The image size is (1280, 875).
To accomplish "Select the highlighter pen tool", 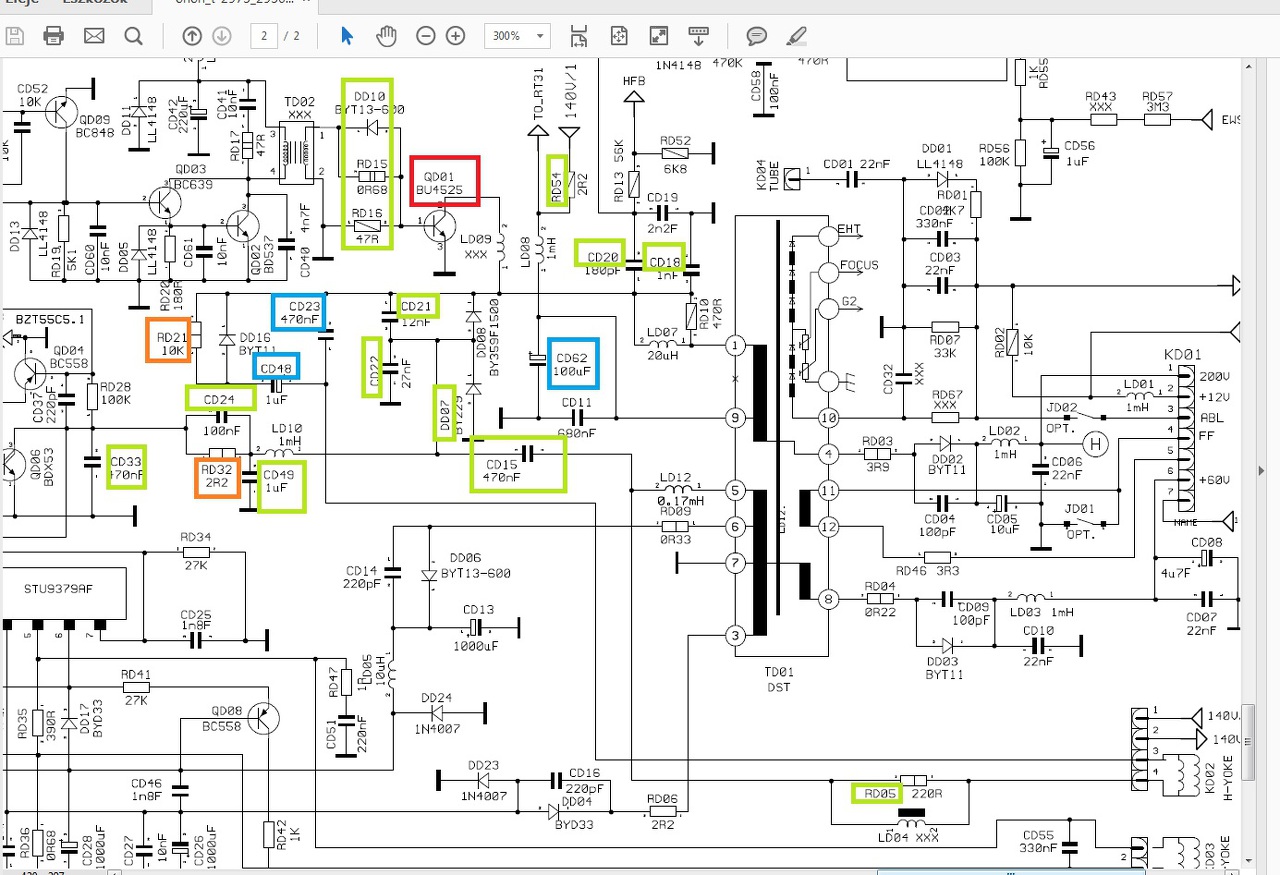I will coord(796,36).
